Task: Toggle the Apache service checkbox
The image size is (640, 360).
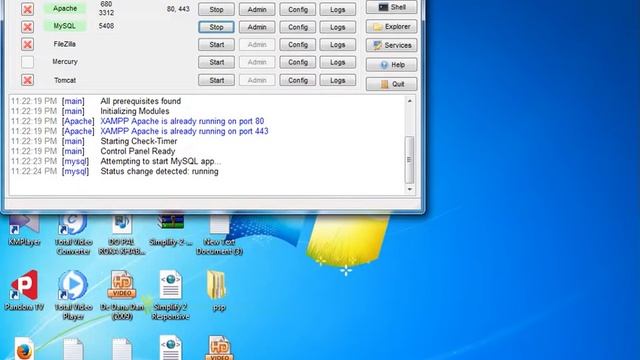Action: tap(27, 9)
